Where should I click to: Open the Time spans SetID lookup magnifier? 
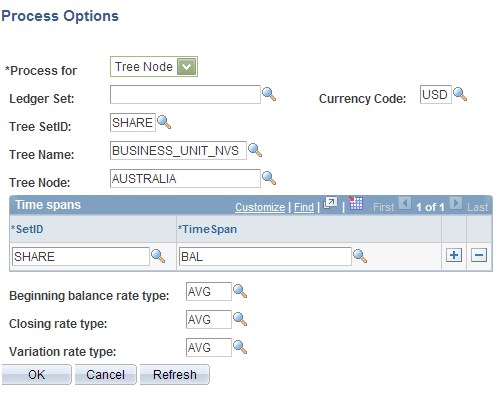pyautogui.click(x=158, y=256)
